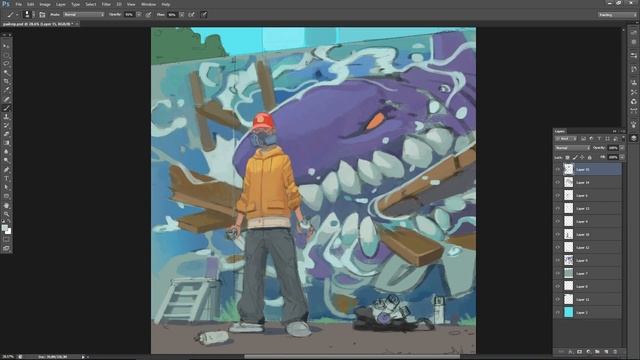Viewport: 640px width, 360px height.
Task: Open the Window menu
Action: [148, 4]
